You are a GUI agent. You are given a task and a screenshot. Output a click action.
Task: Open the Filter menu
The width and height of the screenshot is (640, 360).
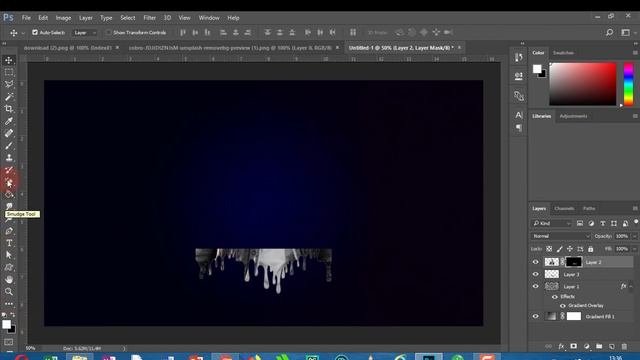tap(149, 18)
